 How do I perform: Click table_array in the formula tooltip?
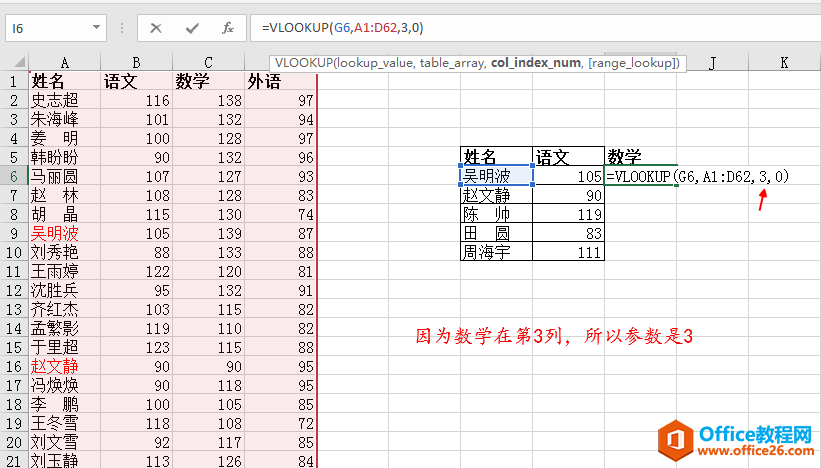pyautogui.click(x=451, y=63)
